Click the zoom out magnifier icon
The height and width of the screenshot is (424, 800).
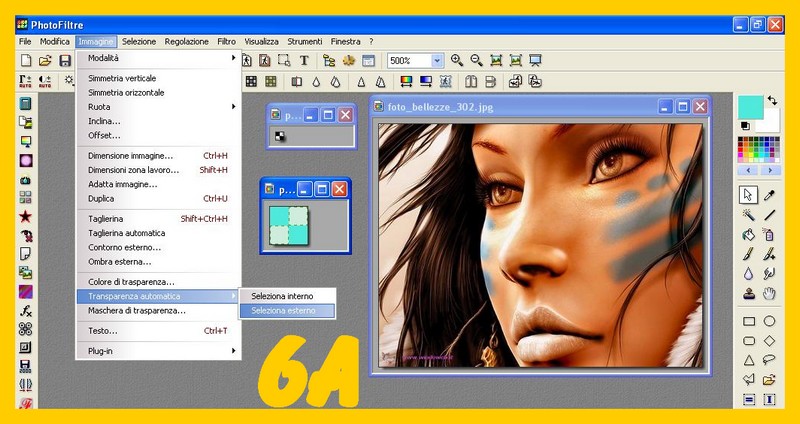tap(477, 60)
